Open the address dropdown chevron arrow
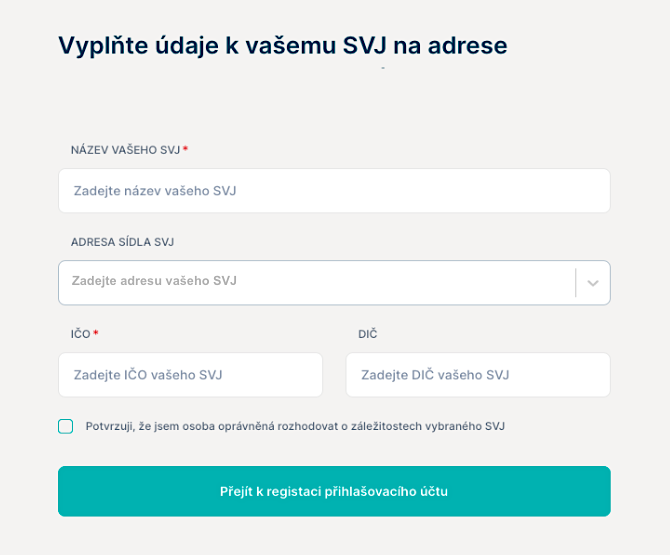670x555 pixels. pyautogui.click(x=593, y=283)
